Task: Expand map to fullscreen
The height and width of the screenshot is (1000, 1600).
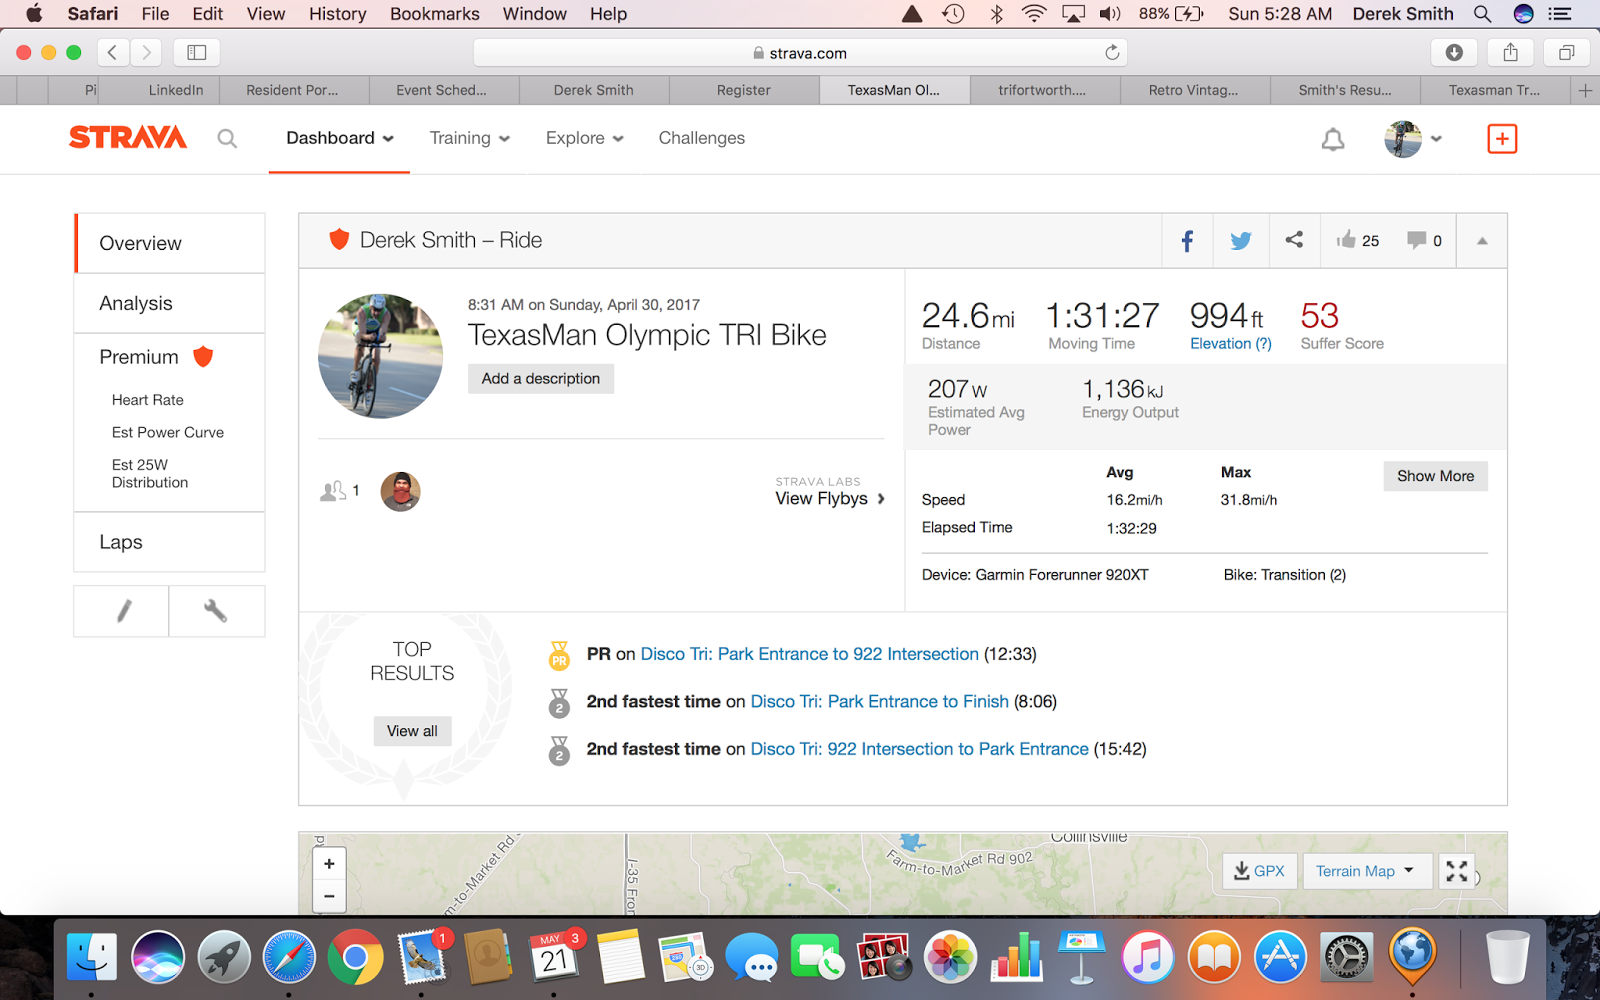Action: [x=1457, y=871]
